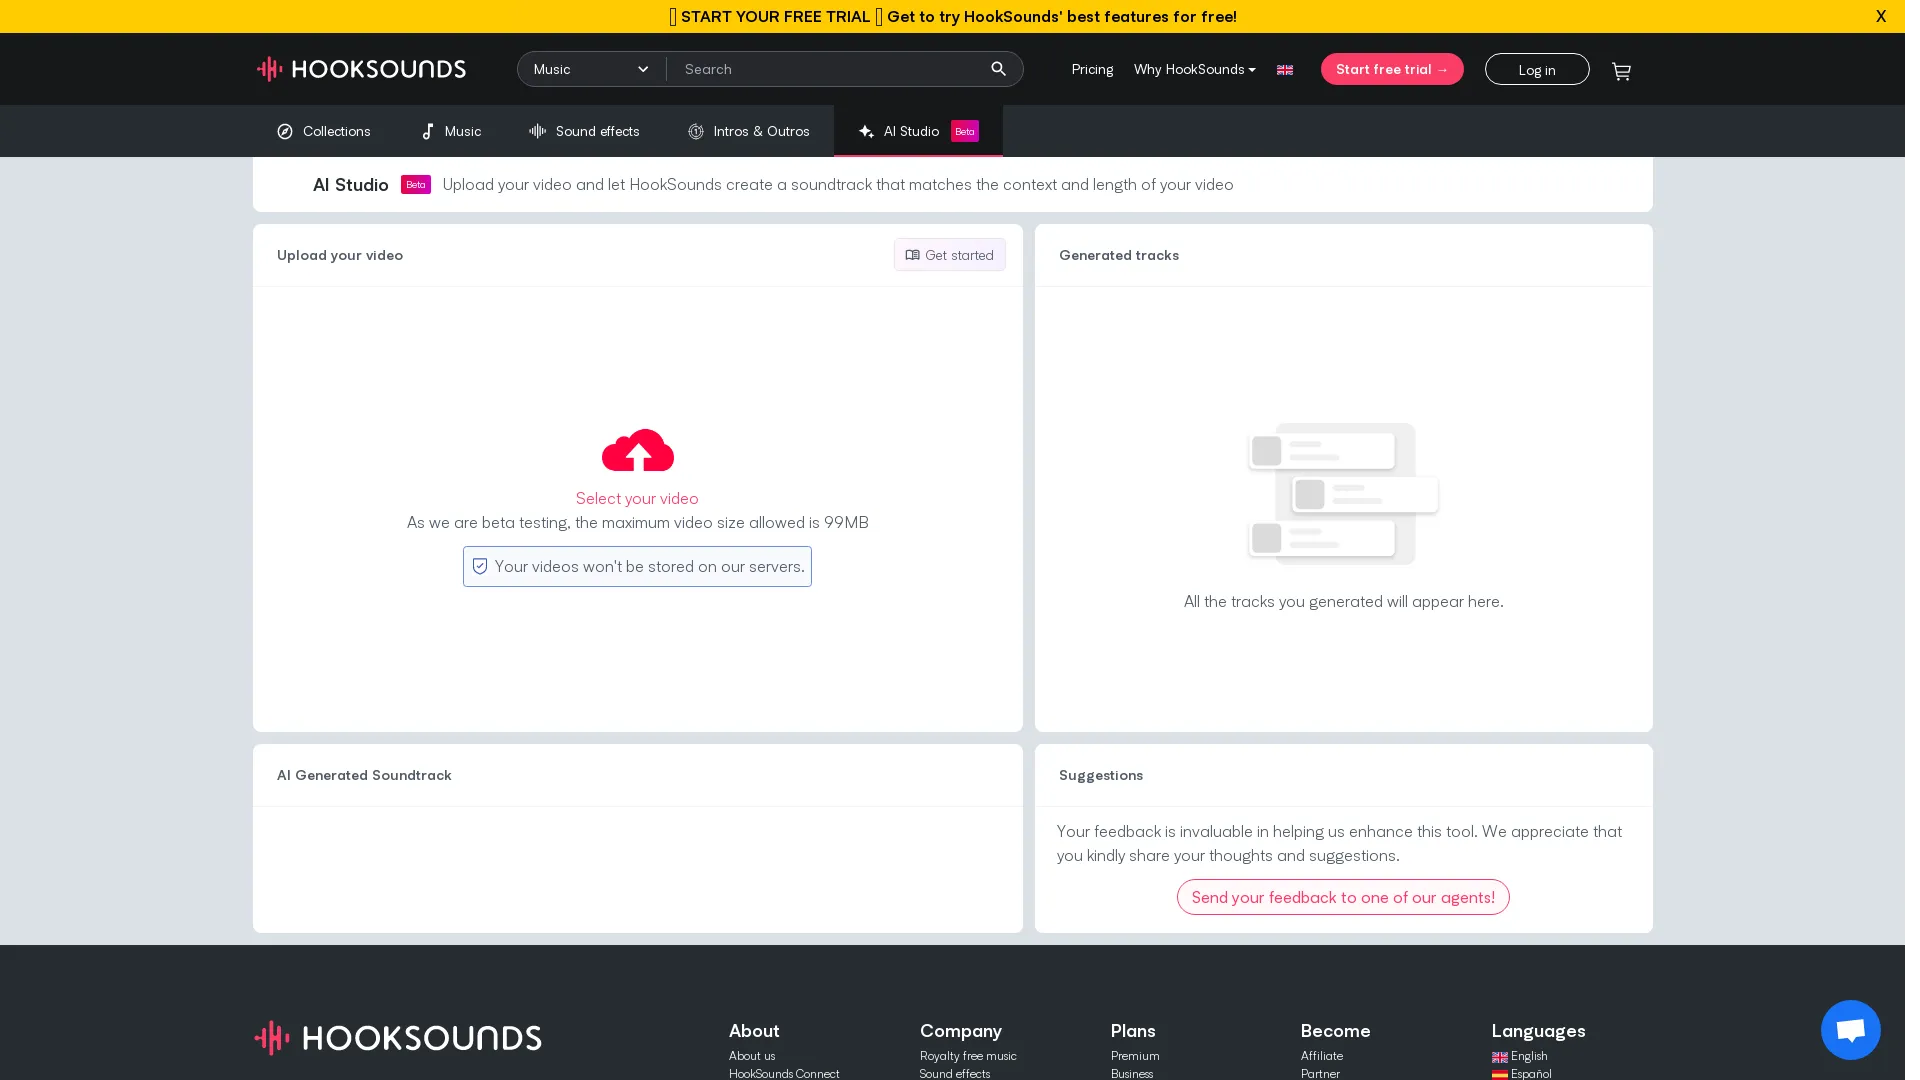The height and width of the screenshot is (1080, 1920).
Task: Expand the Why HookSounds menu
Action: click(x=1194, y=69)
